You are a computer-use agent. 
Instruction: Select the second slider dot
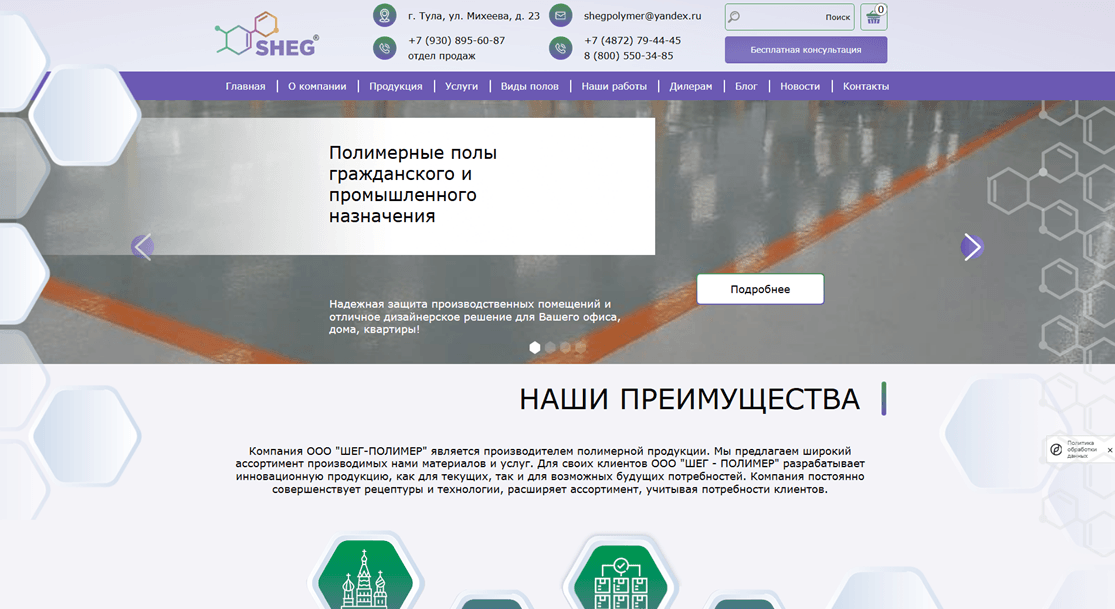pos(550,347)
